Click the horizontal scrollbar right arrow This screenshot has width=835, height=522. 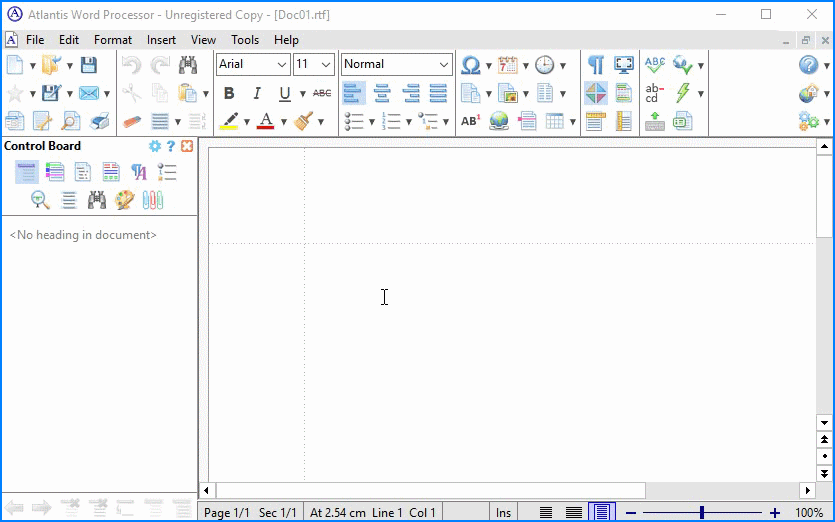808,490
